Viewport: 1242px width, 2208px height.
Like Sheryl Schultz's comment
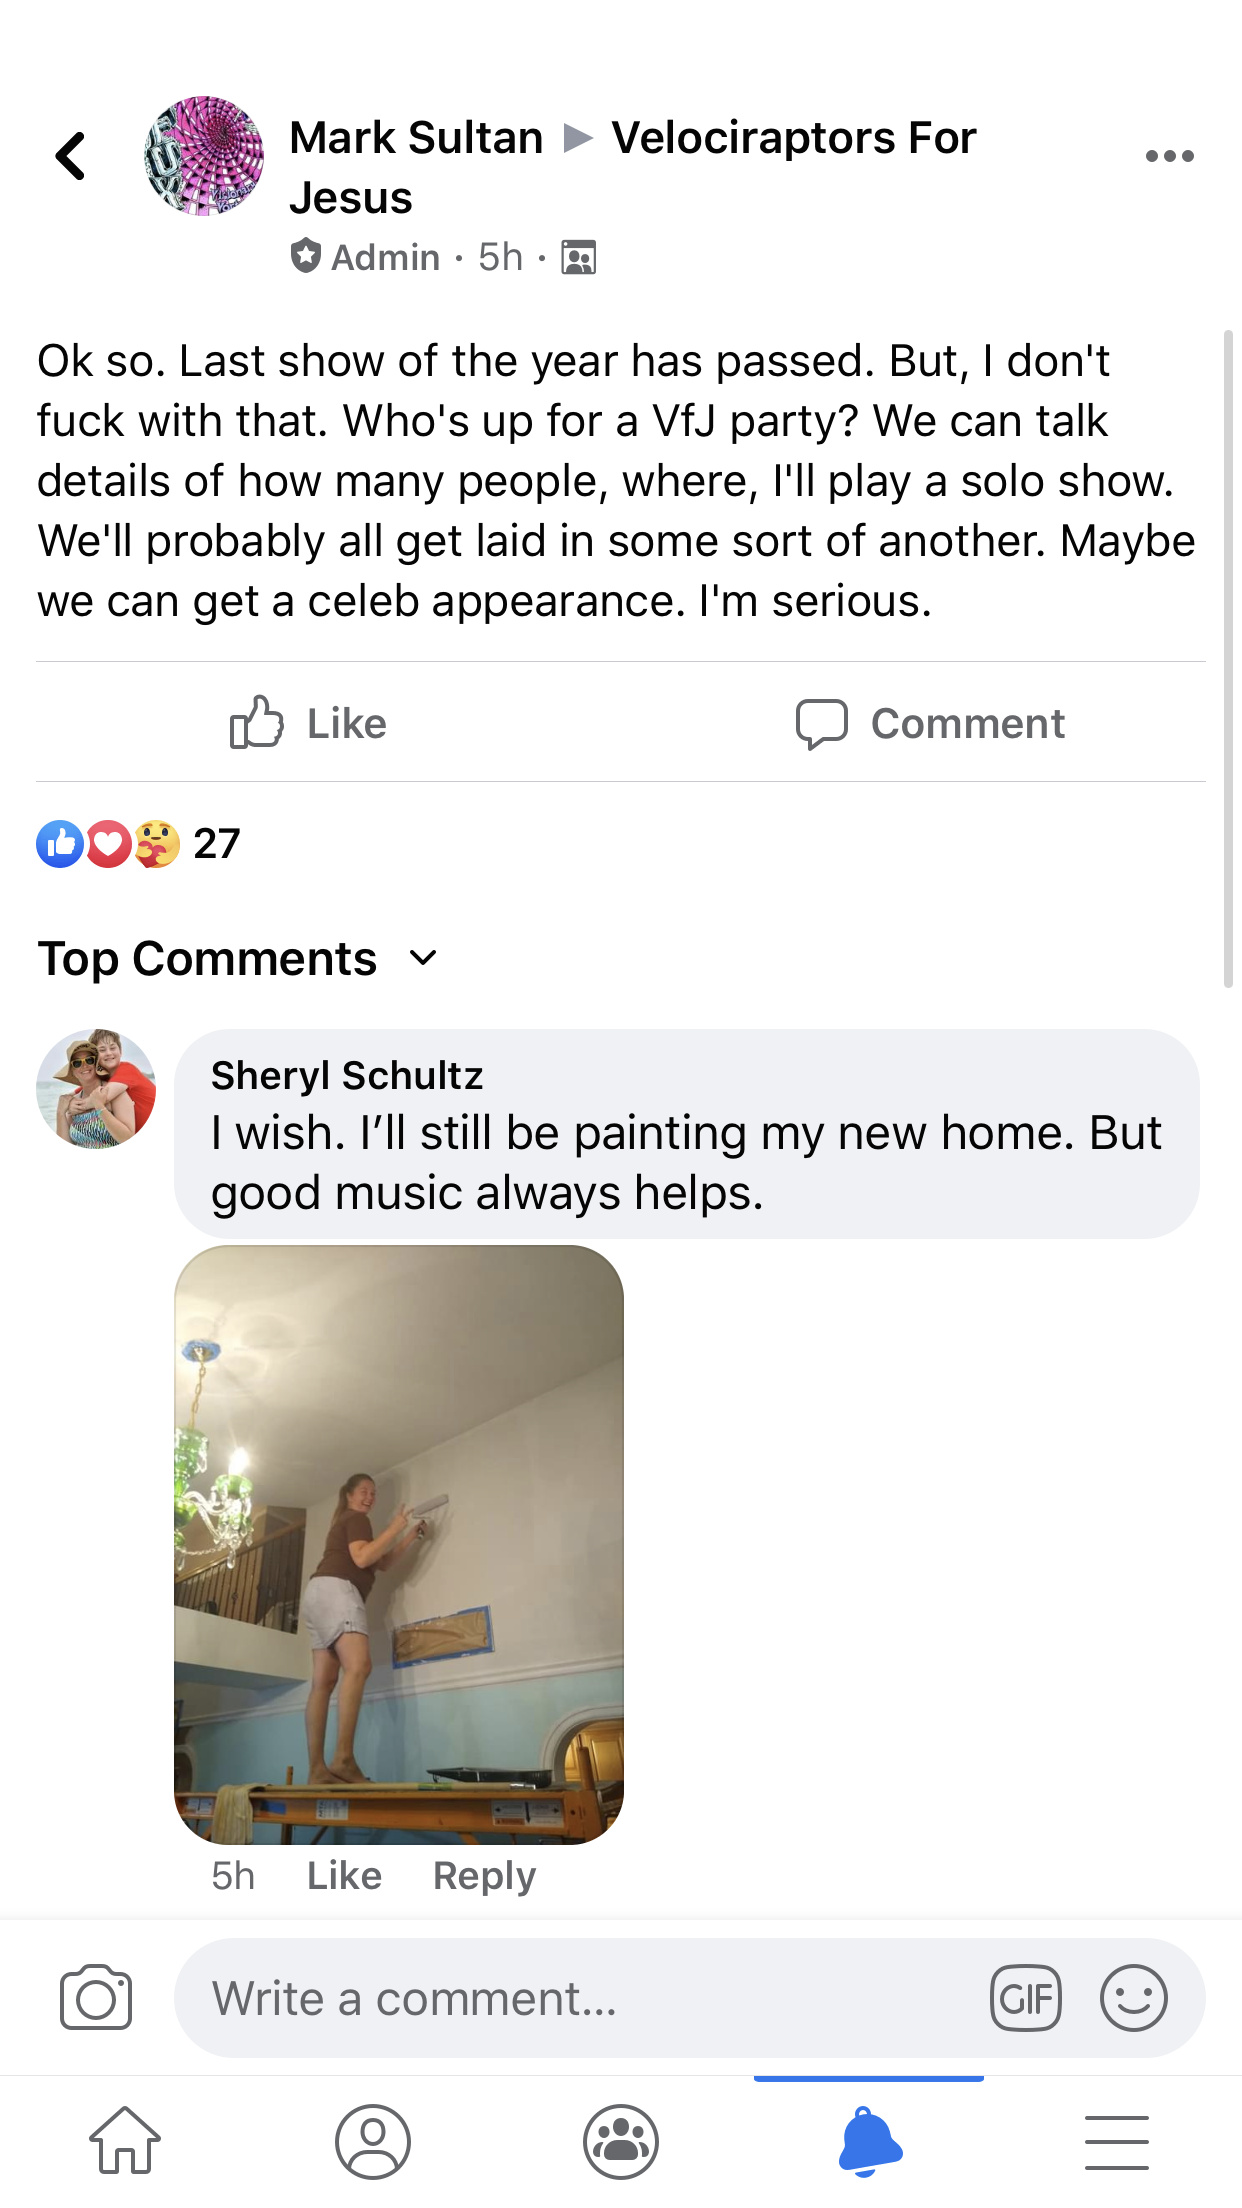click(x=344, y=1876)
